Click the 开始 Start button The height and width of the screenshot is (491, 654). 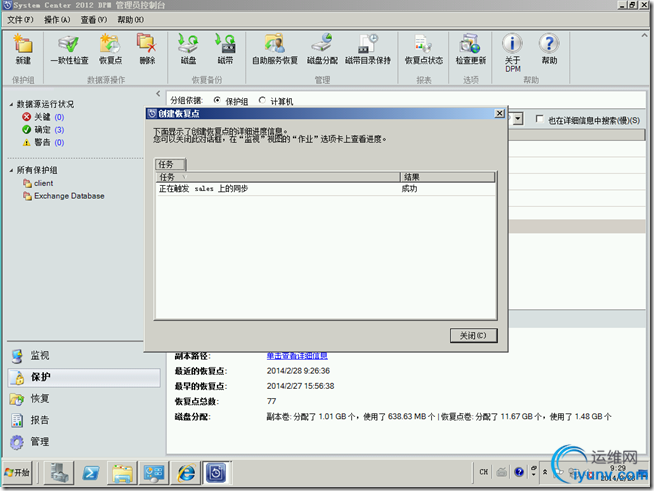17,473
